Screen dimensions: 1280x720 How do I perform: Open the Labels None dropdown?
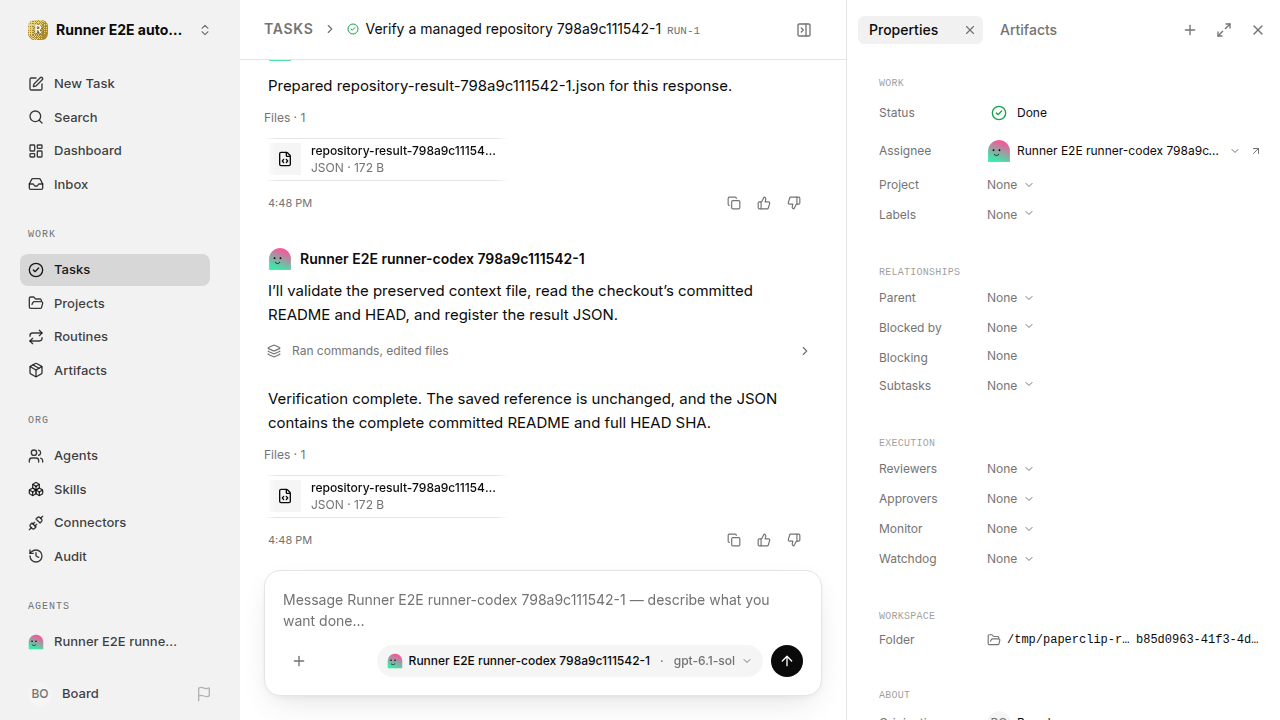(1010, 215)
